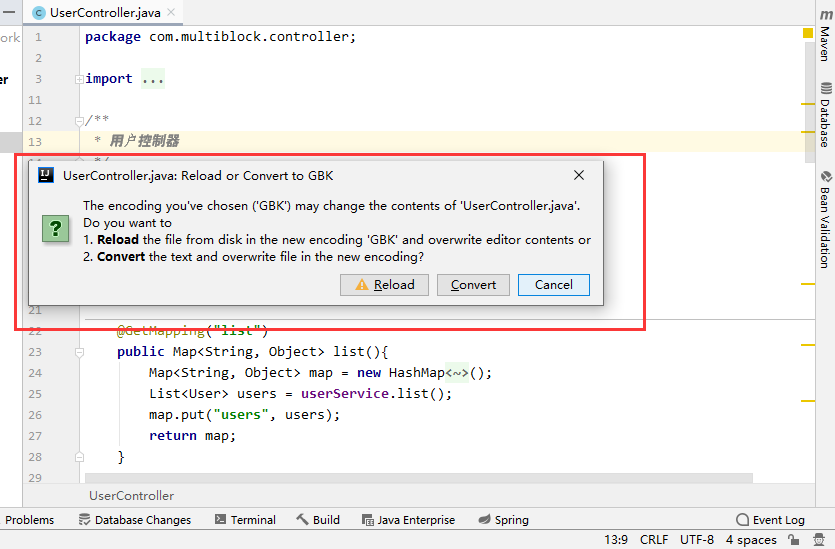Open the Database Changes tool window
Image resolution: width=835 pixels, height=549 pixels.
pyautogui.click(x=135, y=520)
